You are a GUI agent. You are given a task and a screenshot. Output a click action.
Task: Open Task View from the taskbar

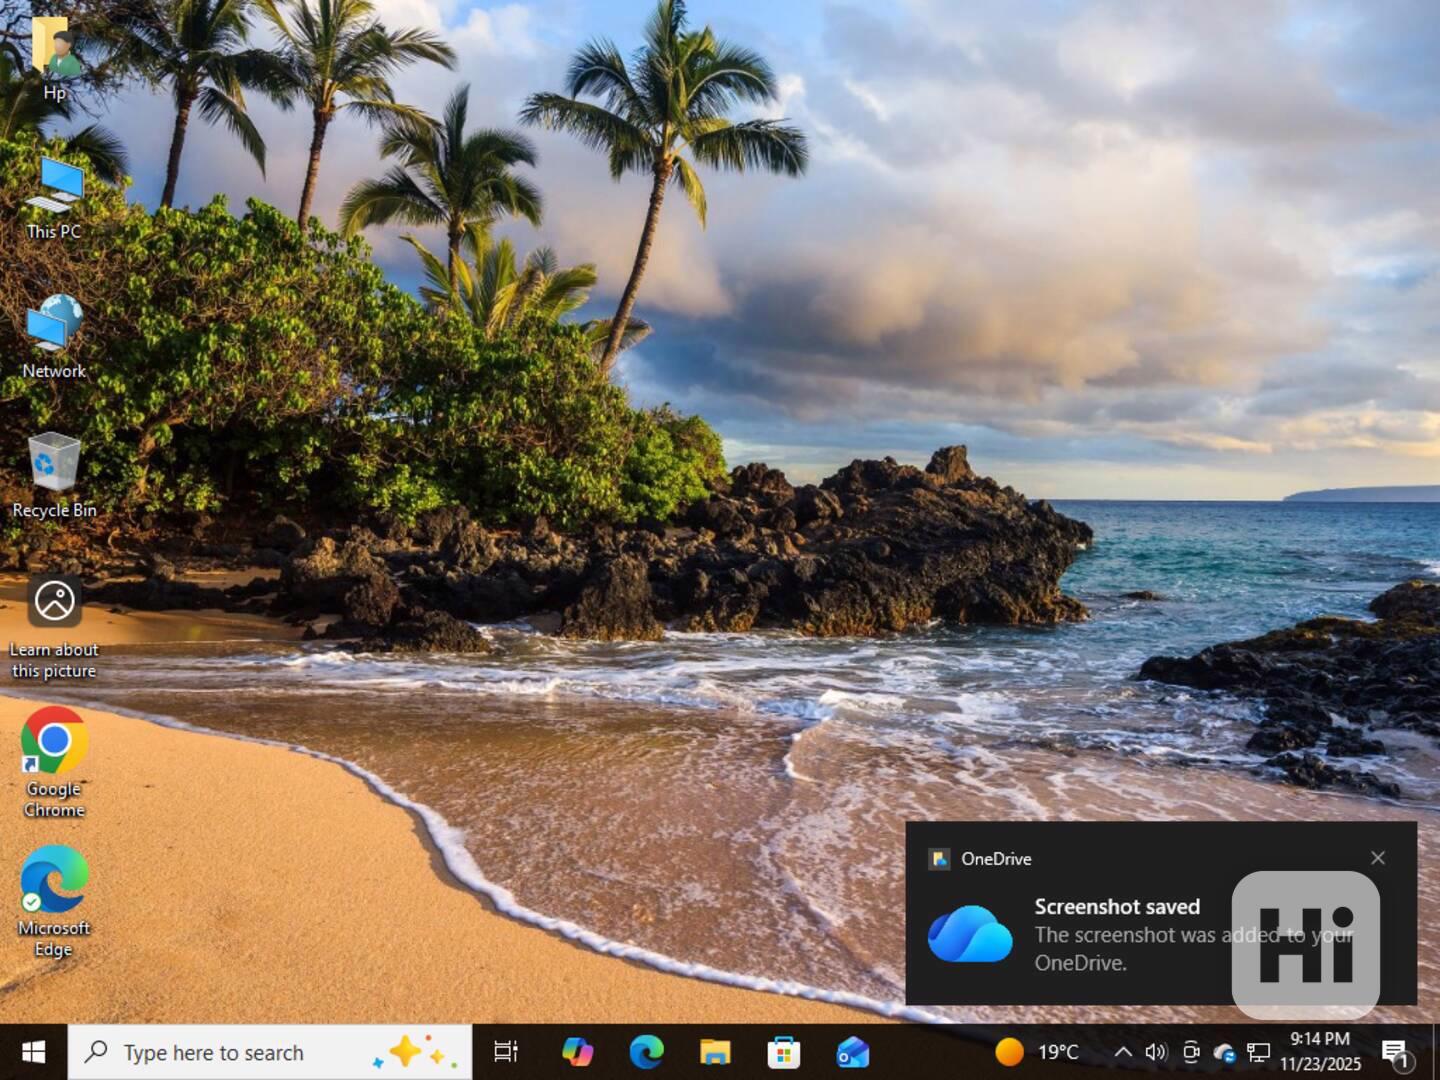pyautogui.click(x=506, y=1052)
